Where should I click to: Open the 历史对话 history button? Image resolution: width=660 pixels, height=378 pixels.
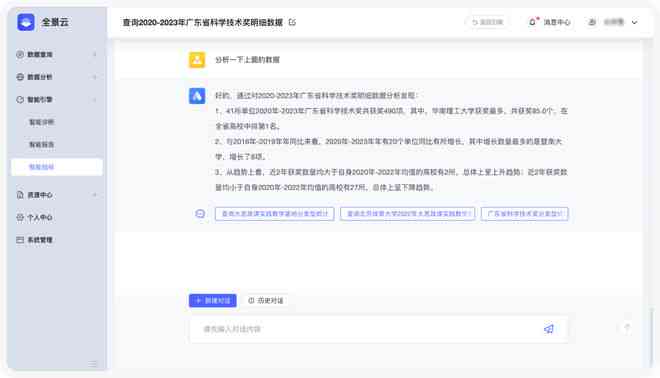[x=266, y=301]
